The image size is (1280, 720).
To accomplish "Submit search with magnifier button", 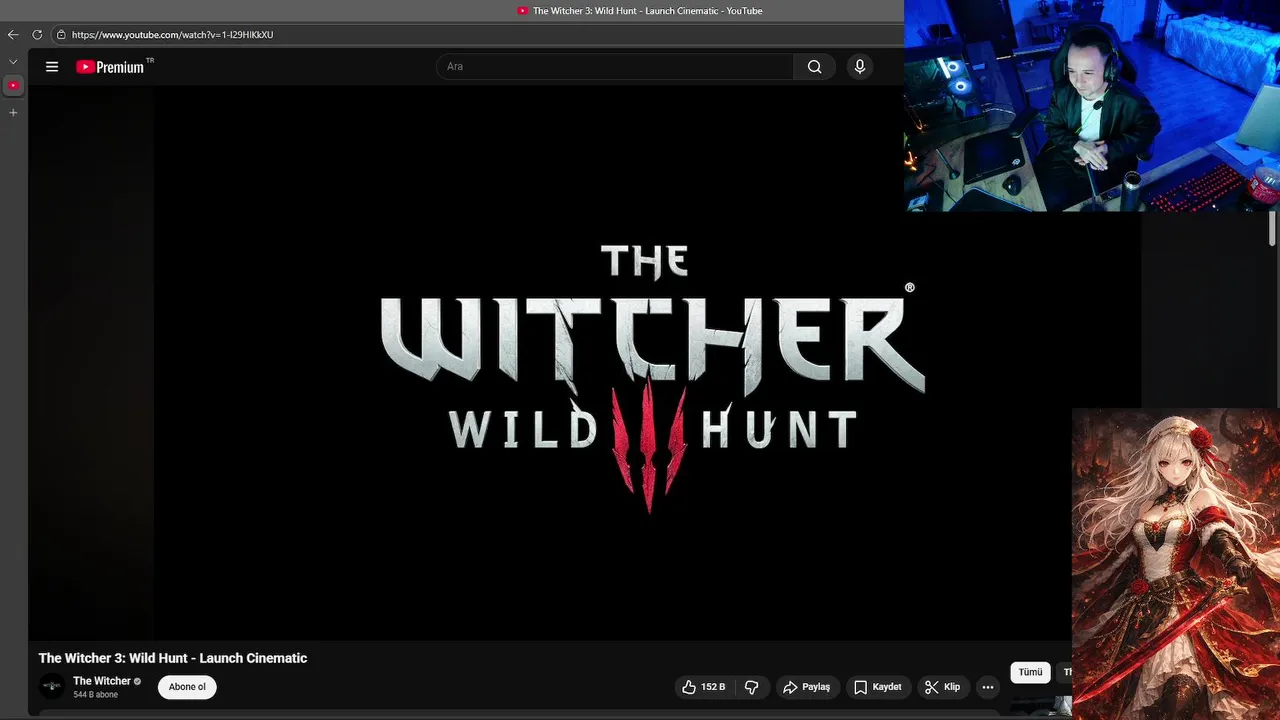I will click(815, 67).
